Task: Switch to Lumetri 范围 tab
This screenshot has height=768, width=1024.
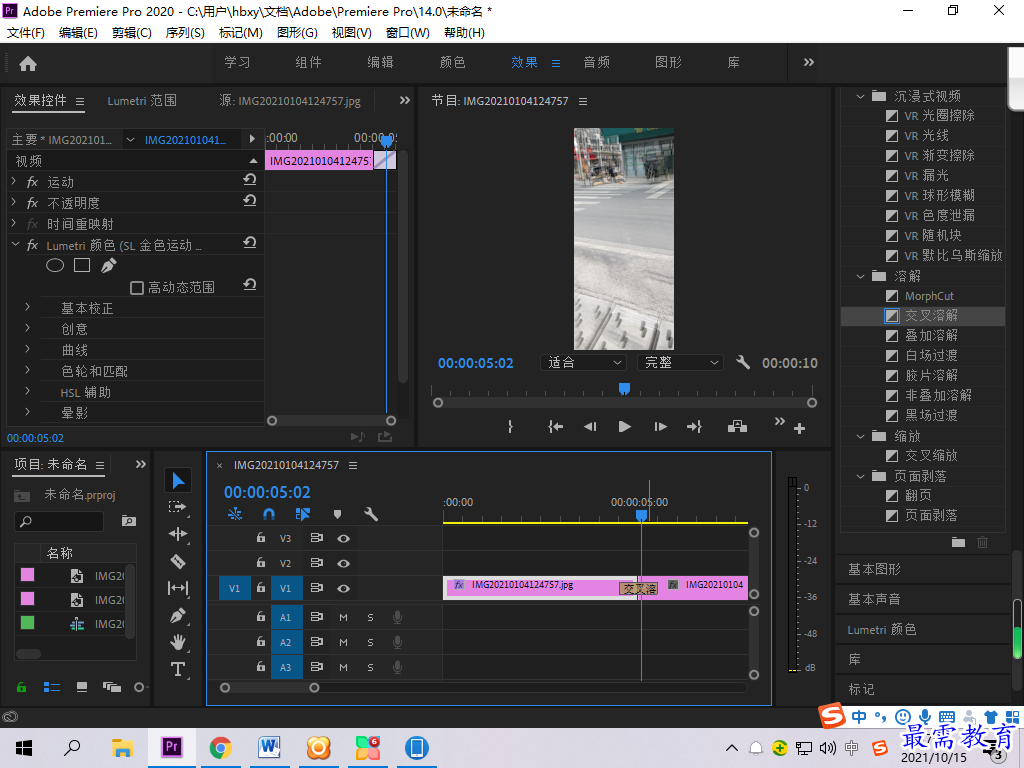Action: pyautogui.click(x=142, y=101)
